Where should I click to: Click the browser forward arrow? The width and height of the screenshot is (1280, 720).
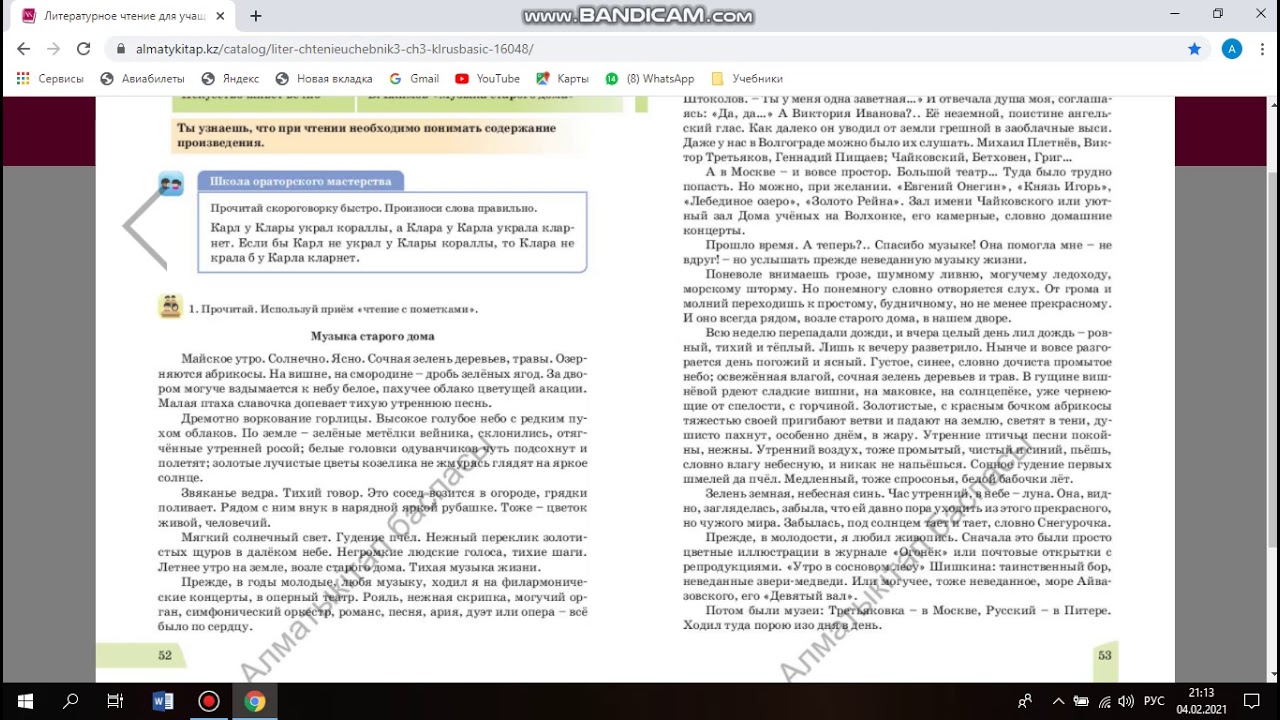point(54,49)
